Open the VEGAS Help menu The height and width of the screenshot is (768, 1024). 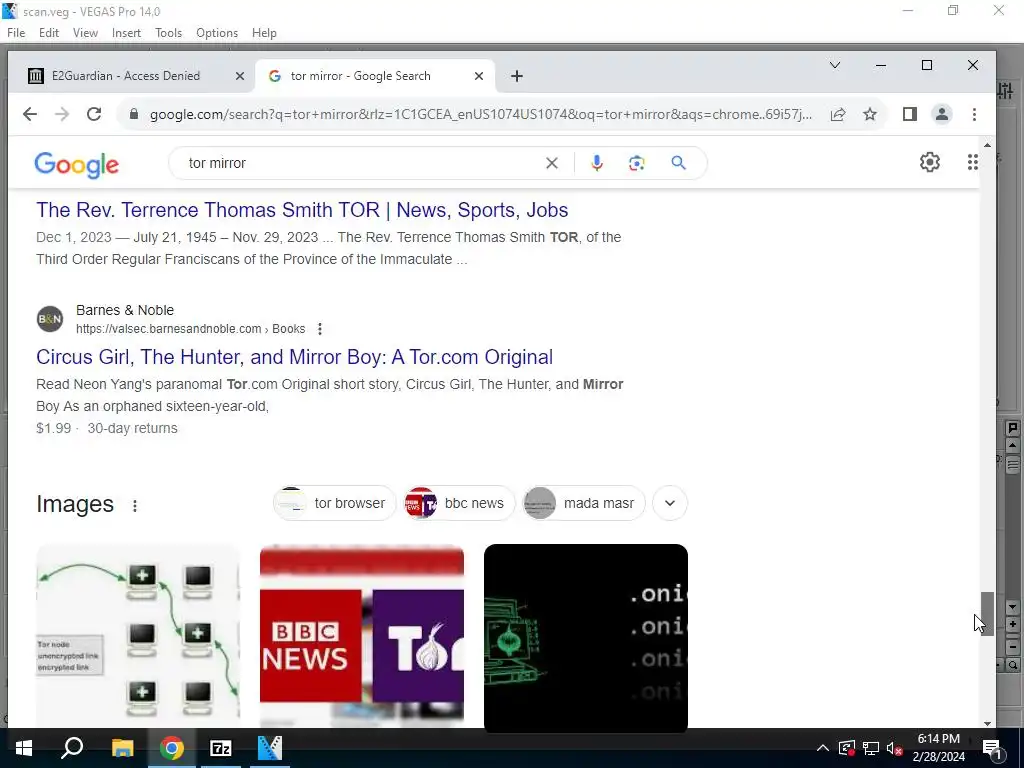[x=264, y=33]
